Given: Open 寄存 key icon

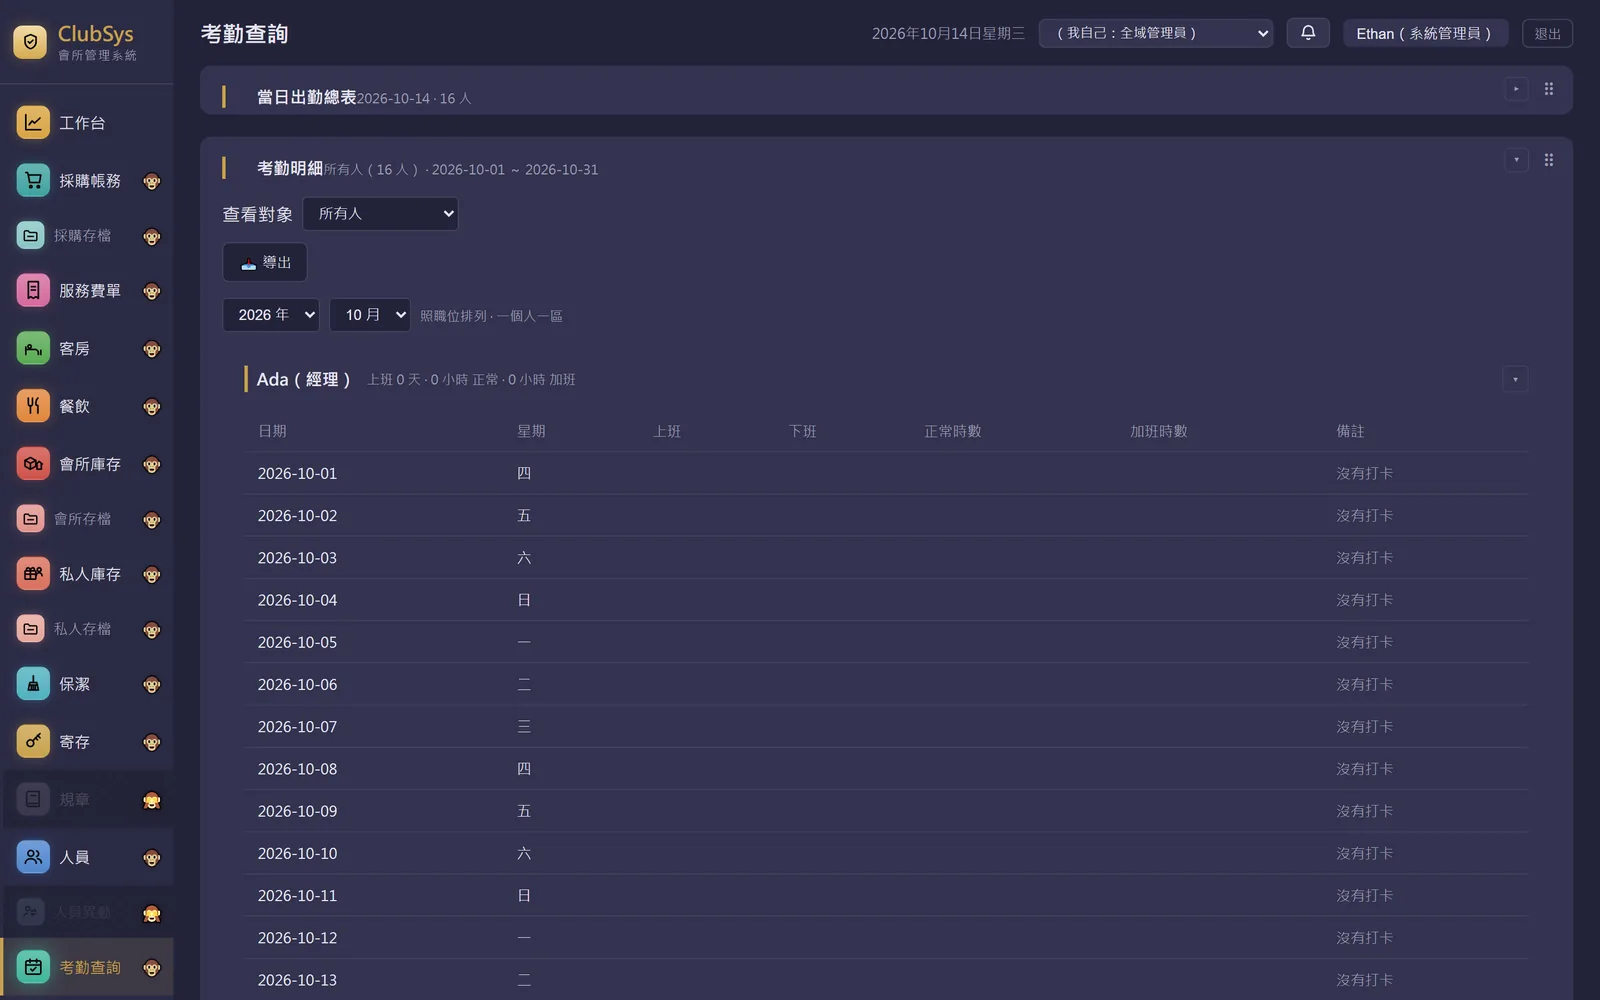Looking at the screenshot, I should [x=33, y=742].
